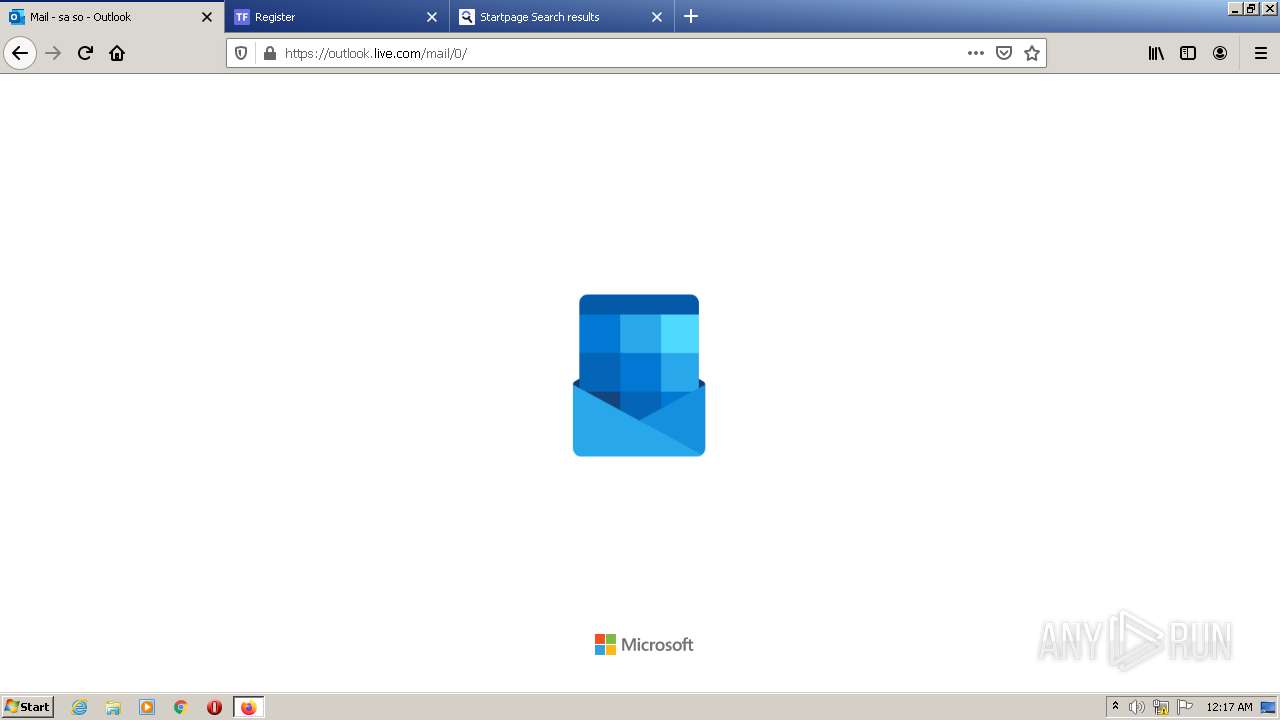Click the 12:17 AM clock
The image size is (1280, 720).
[x=1229, y=707]
